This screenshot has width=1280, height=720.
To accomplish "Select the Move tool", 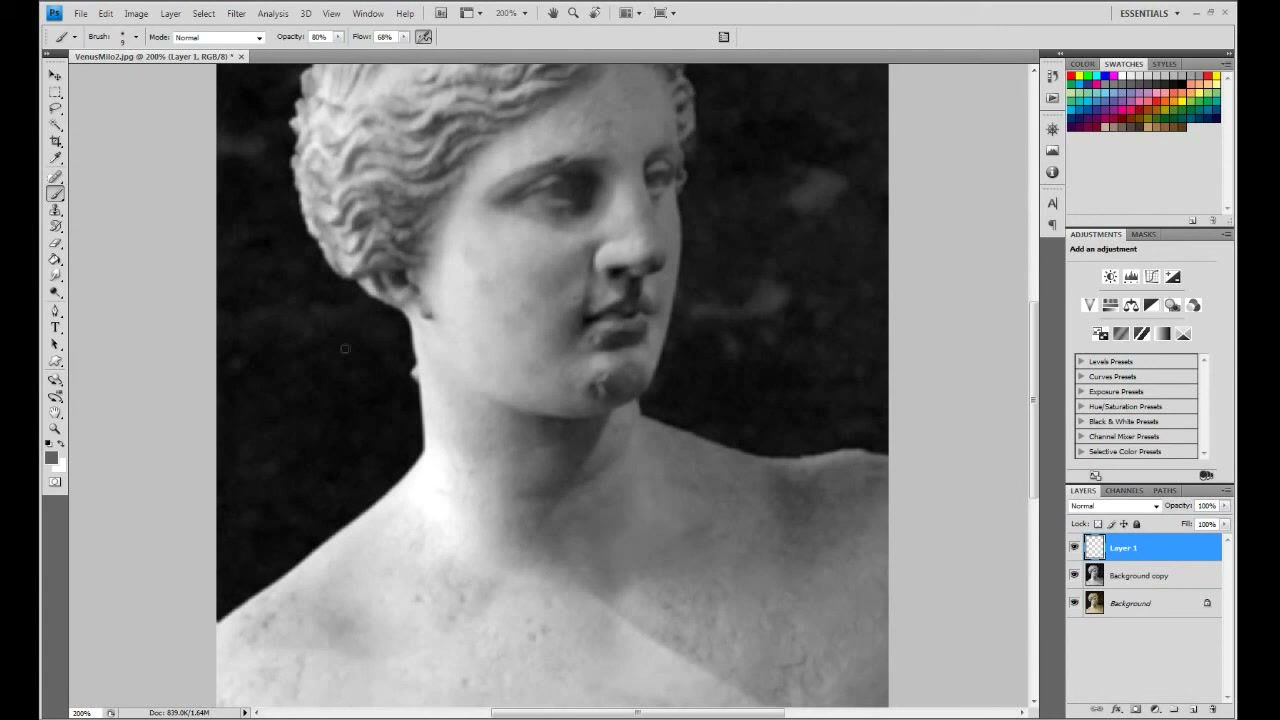I will (x=55, y=75).
